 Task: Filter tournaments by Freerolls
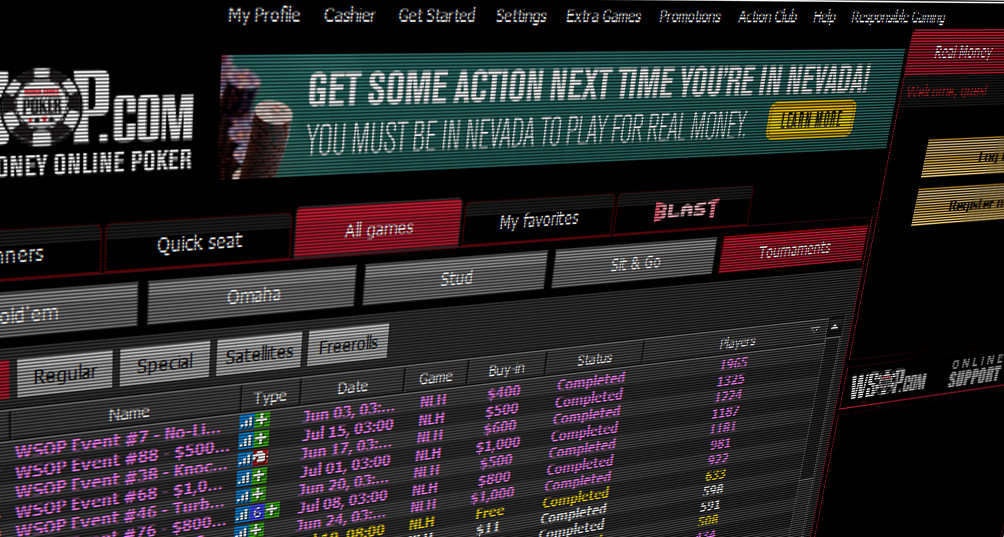pos(348,344)
